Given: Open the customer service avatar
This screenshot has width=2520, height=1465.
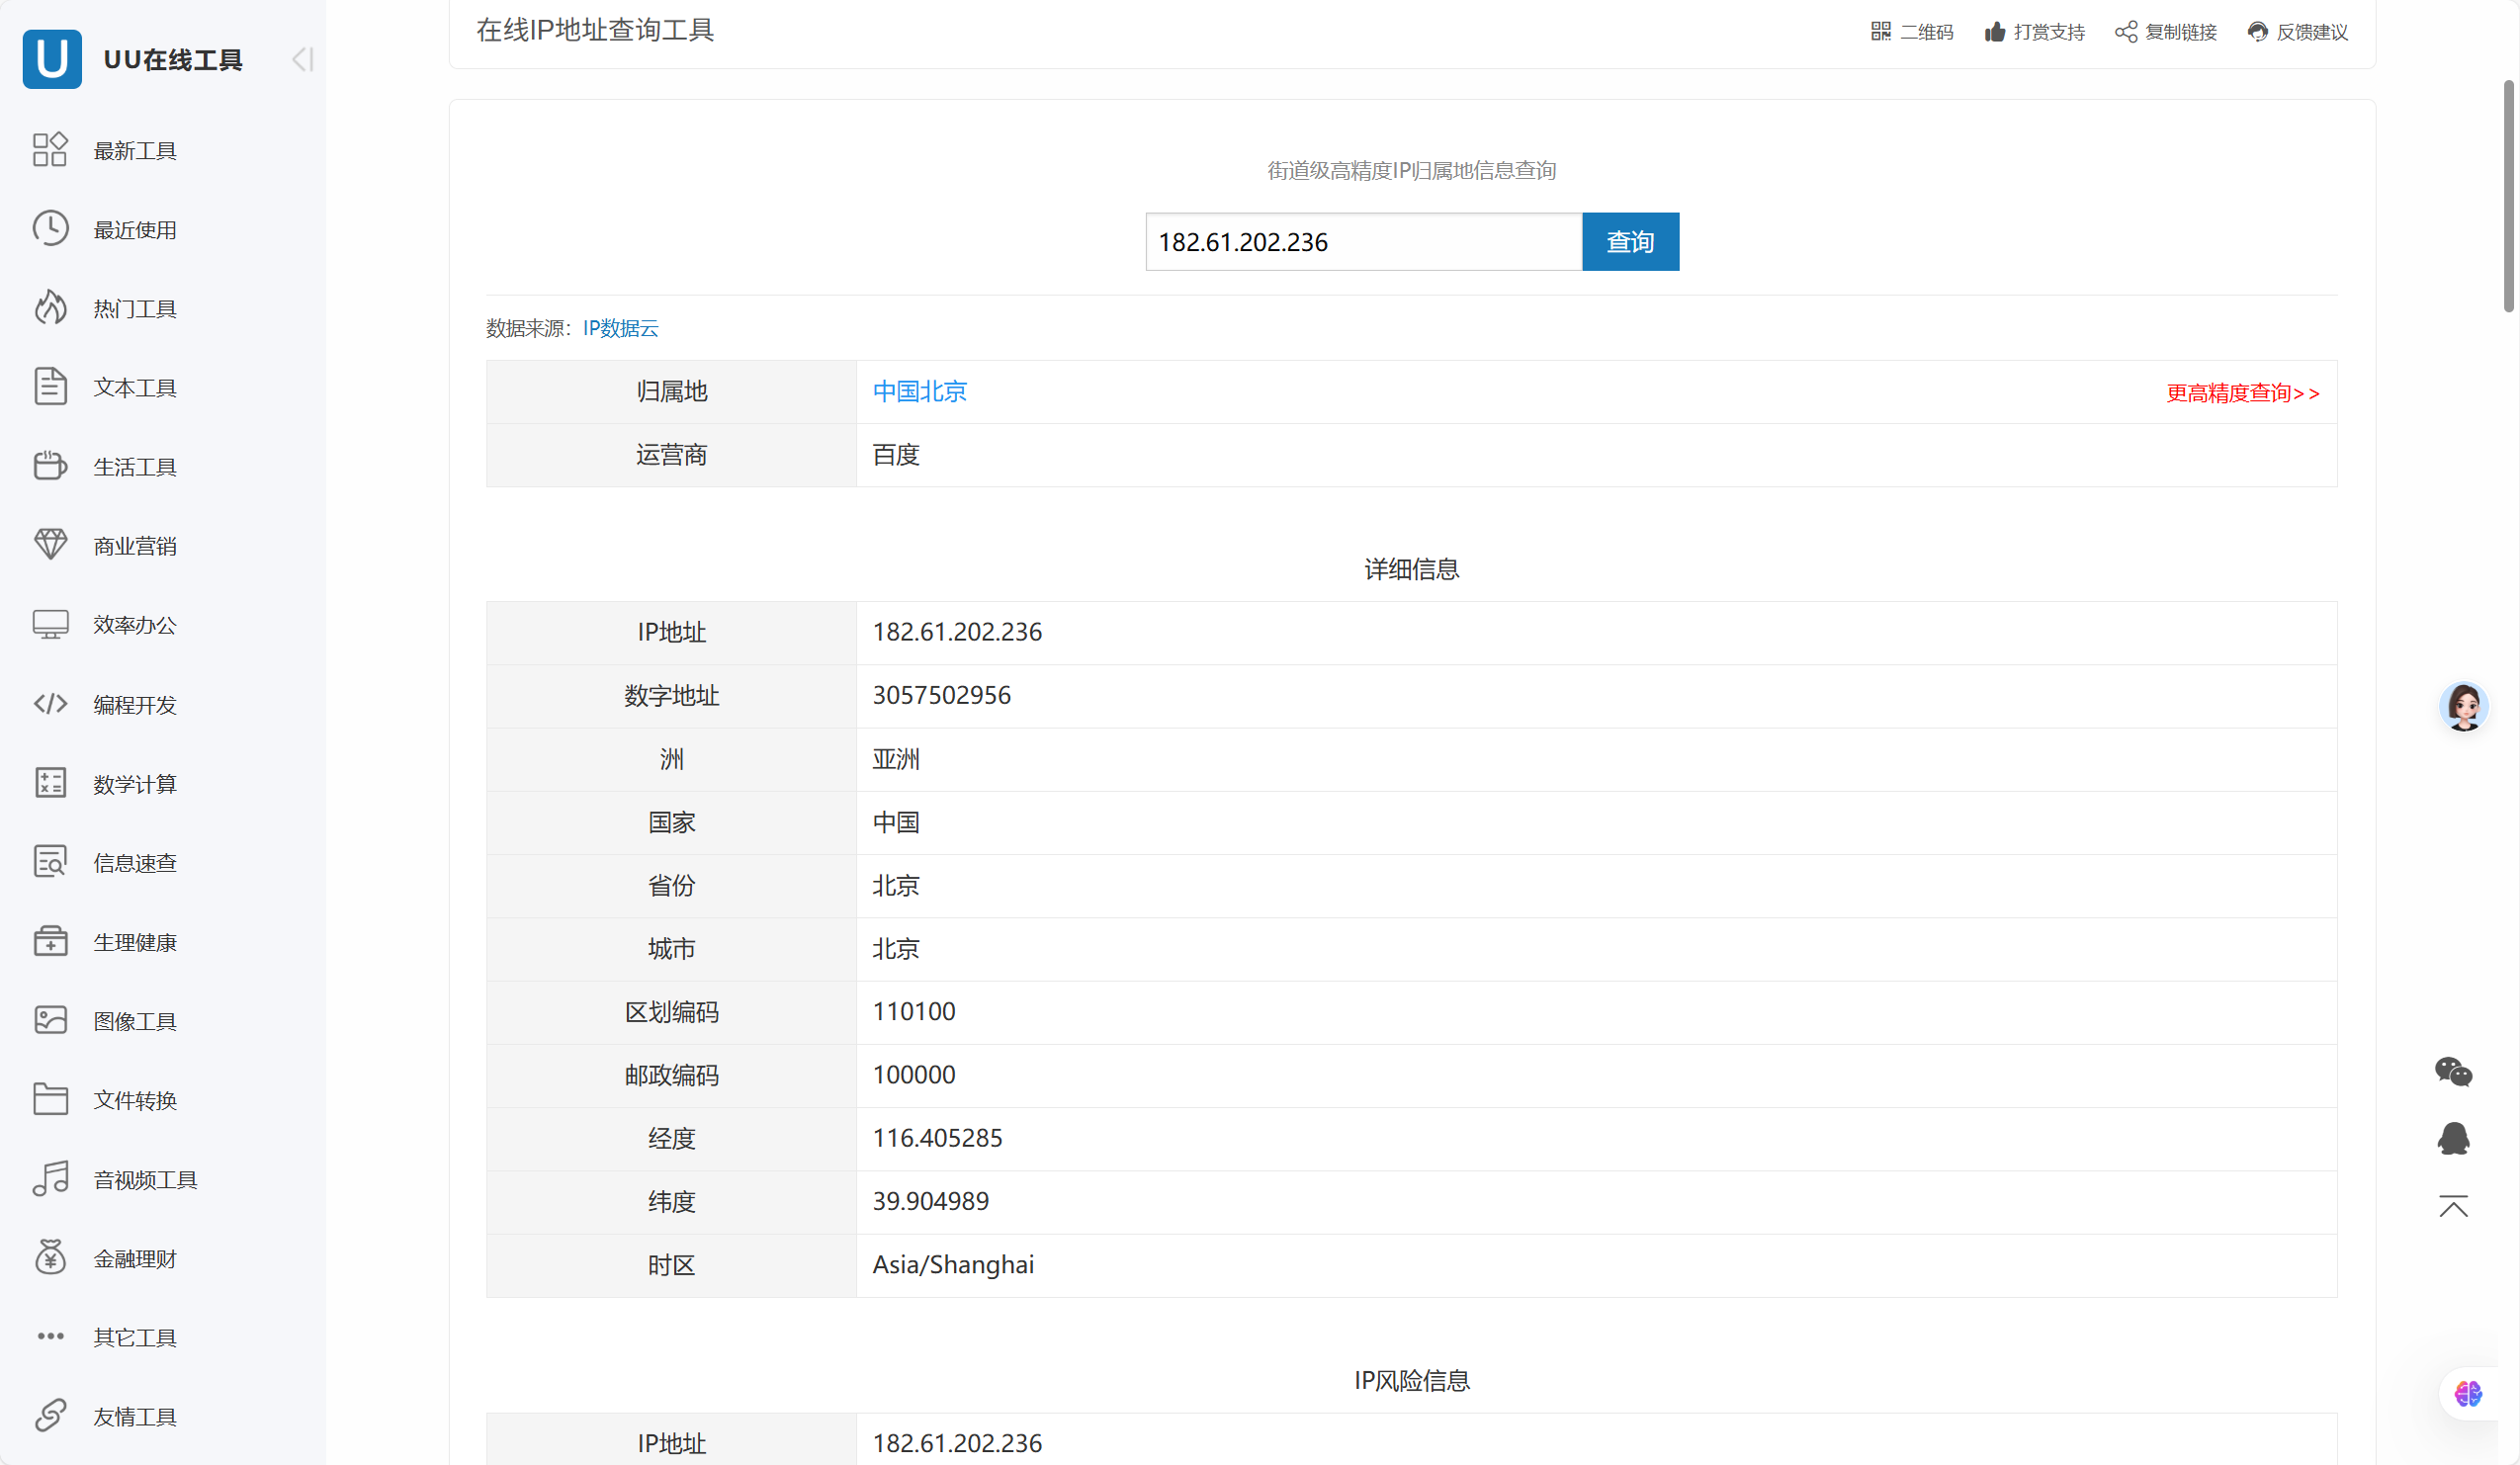Looking at the screenshot, I should coord(2463,707).
